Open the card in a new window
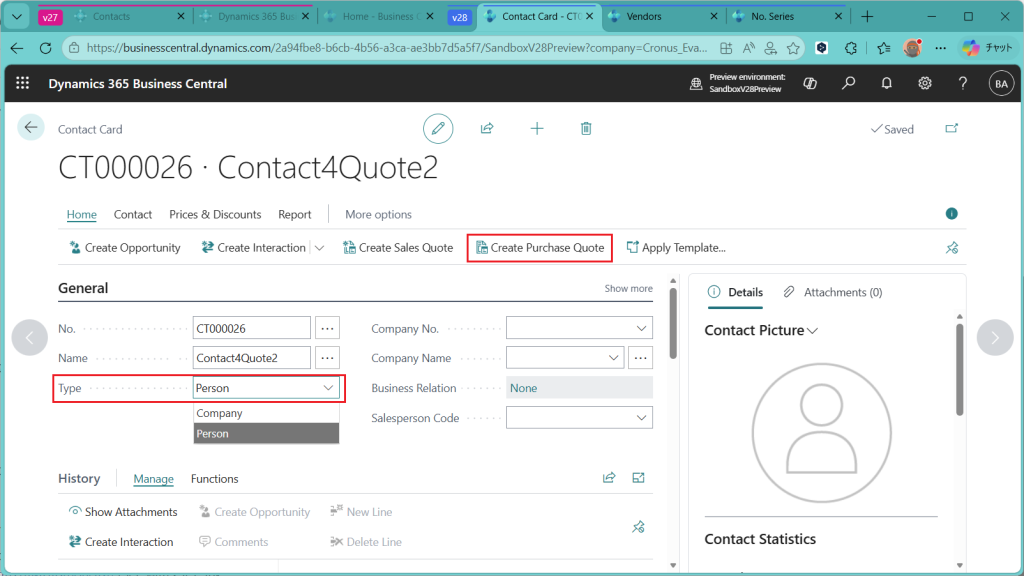 (951, 129)
